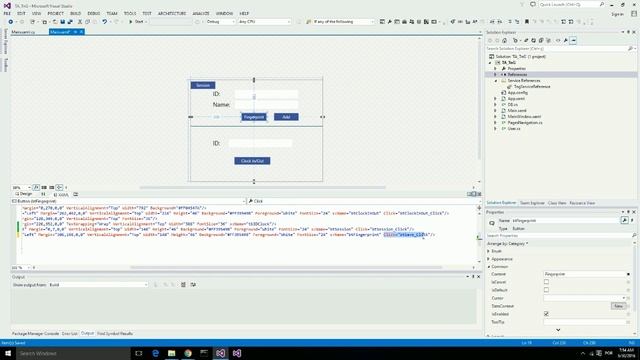The image size is (640, 360).
Task: Open File Explorer from the taskbar
Action: tap(171, 353)
